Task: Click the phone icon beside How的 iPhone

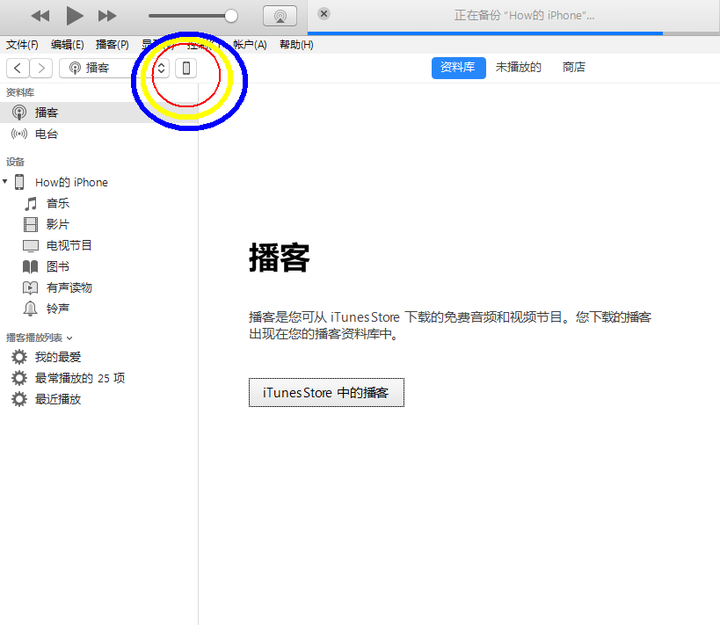Action: 19,182
